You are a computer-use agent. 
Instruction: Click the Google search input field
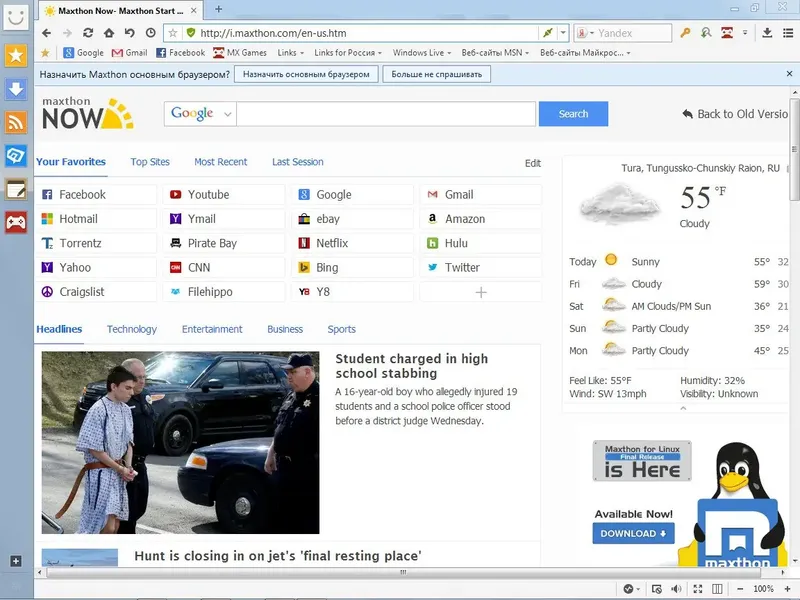[386, 114]
